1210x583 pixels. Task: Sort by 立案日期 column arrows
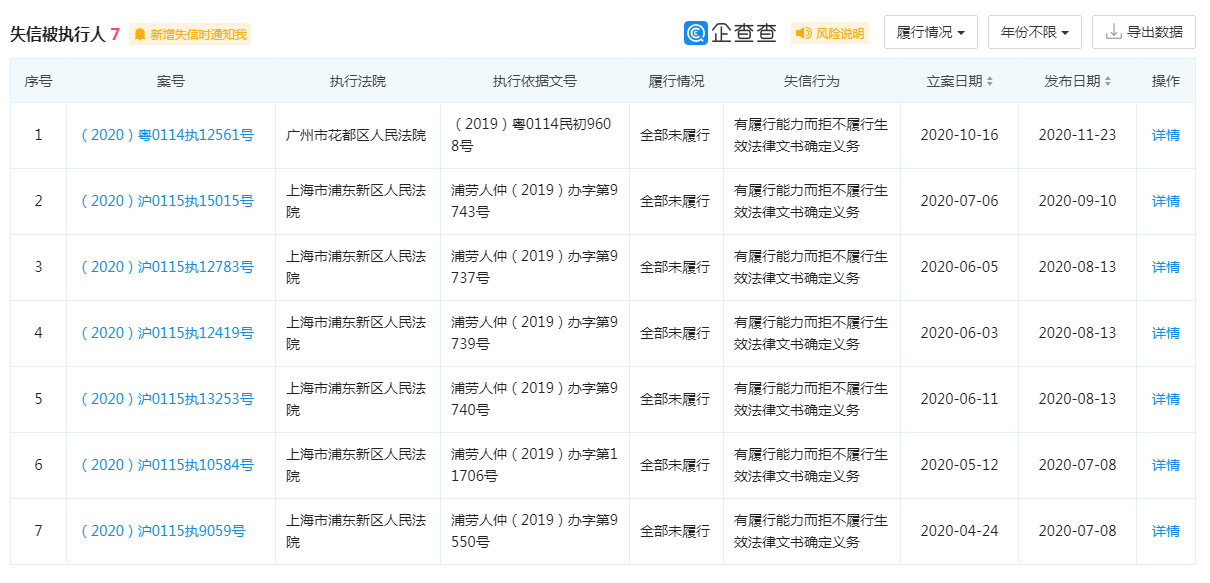tap(990, 82)
